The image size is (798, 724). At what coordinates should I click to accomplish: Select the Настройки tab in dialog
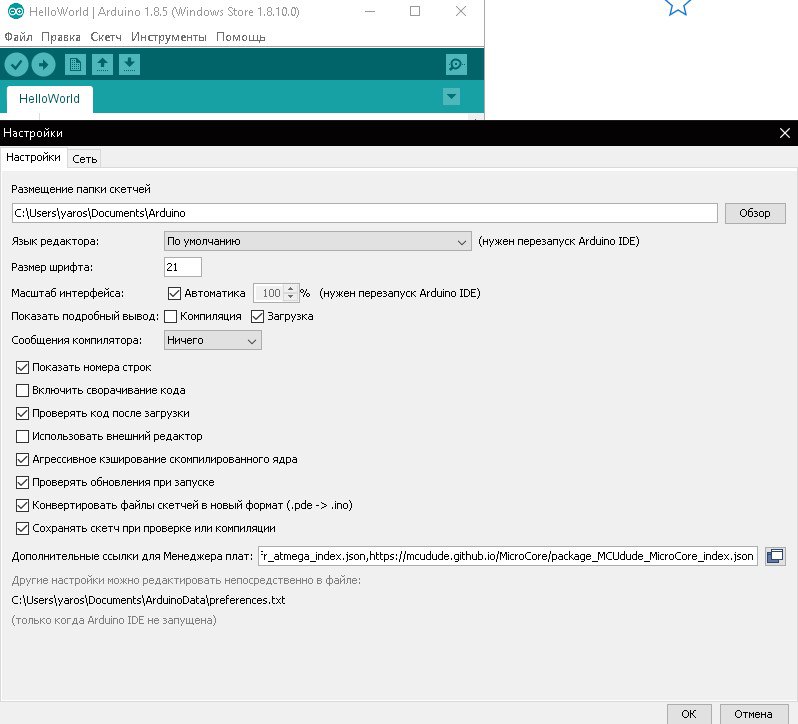(x=33, y=157)
